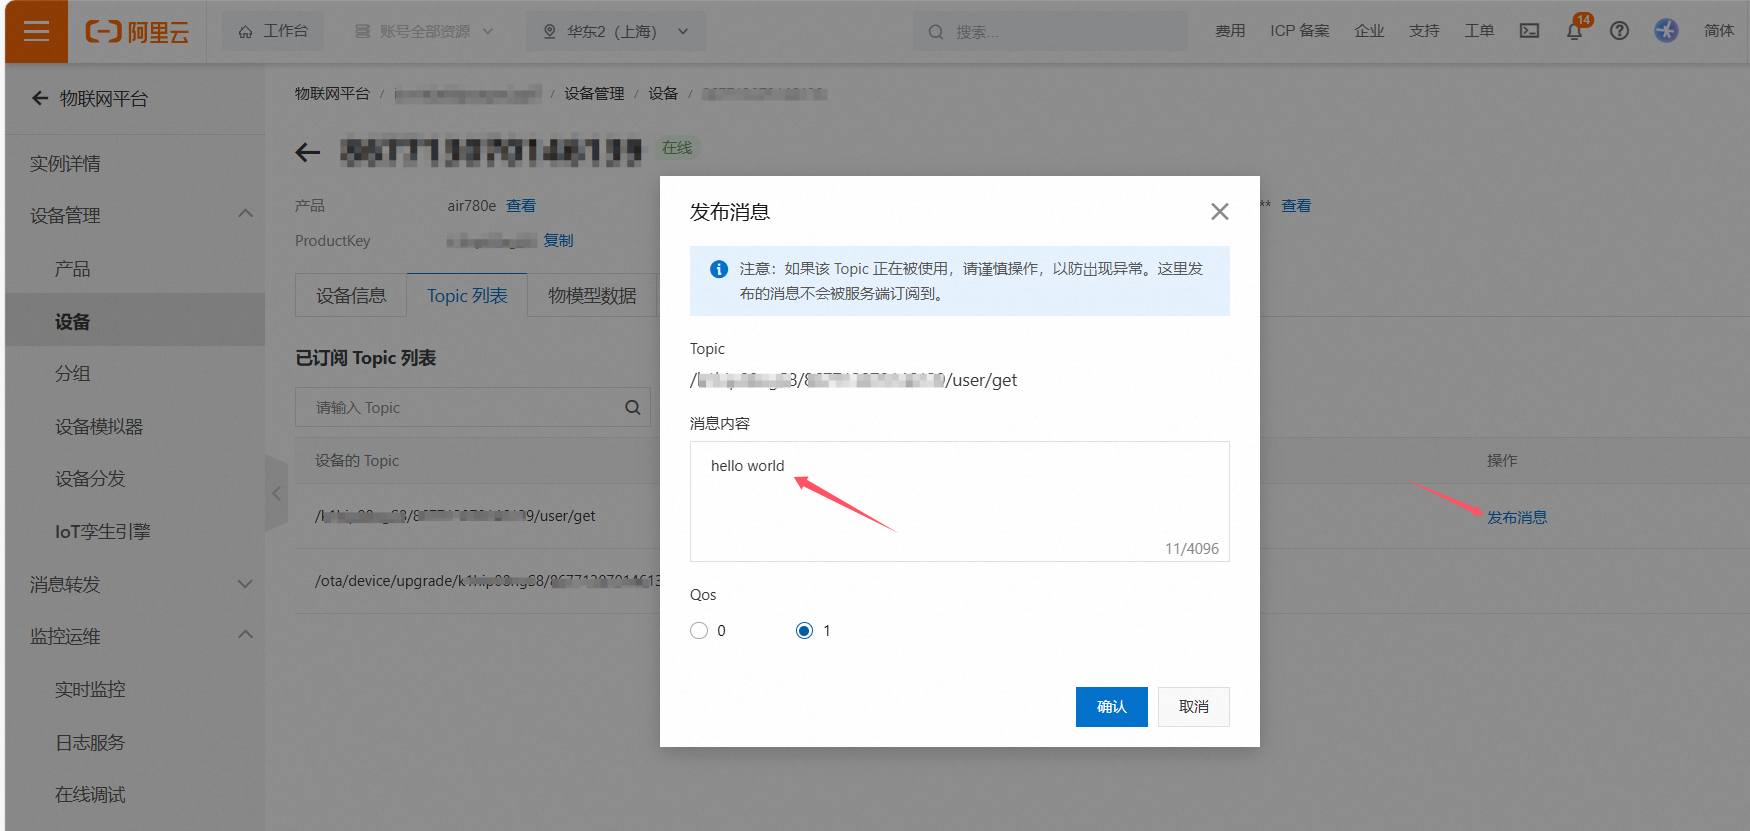1750x831 pixels.
Task: Select Qos 0 radio button
Action: [x=699, y=630]
